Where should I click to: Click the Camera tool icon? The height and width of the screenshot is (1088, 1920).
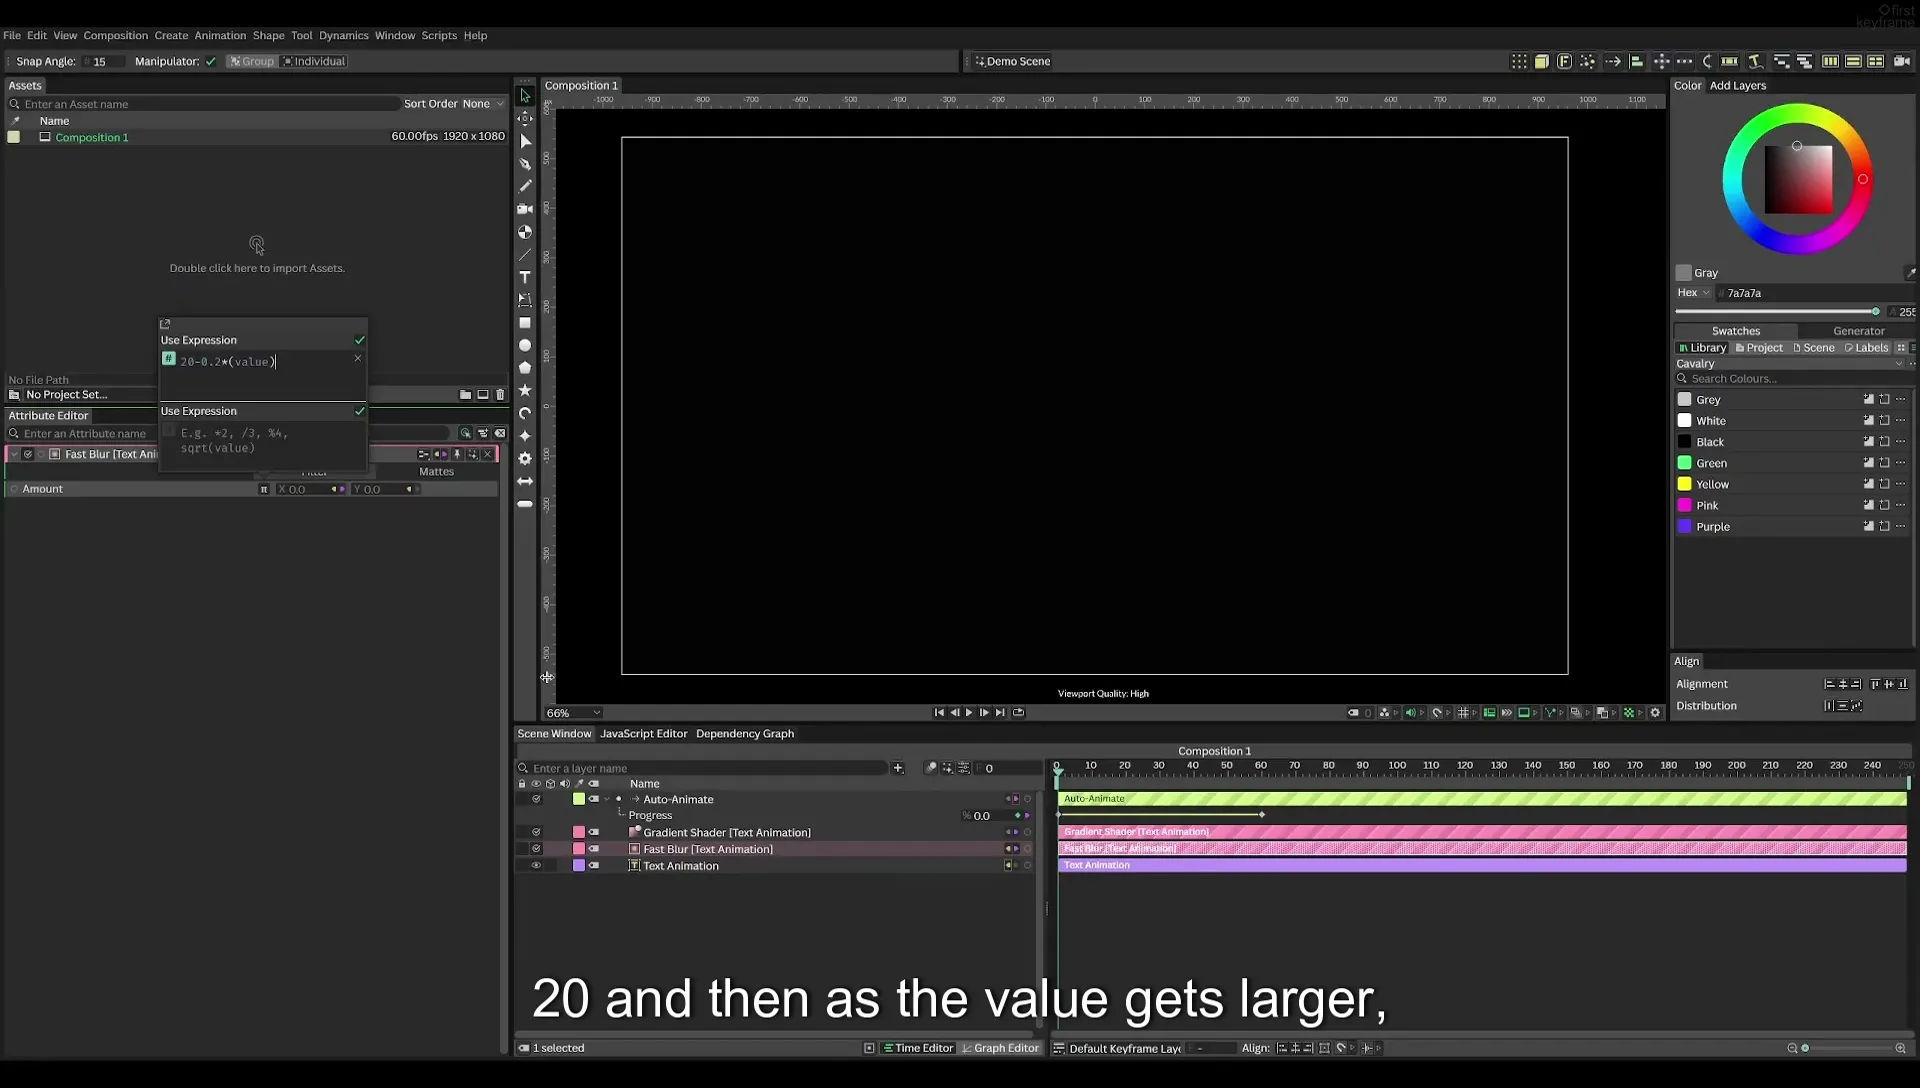[525, 209]
